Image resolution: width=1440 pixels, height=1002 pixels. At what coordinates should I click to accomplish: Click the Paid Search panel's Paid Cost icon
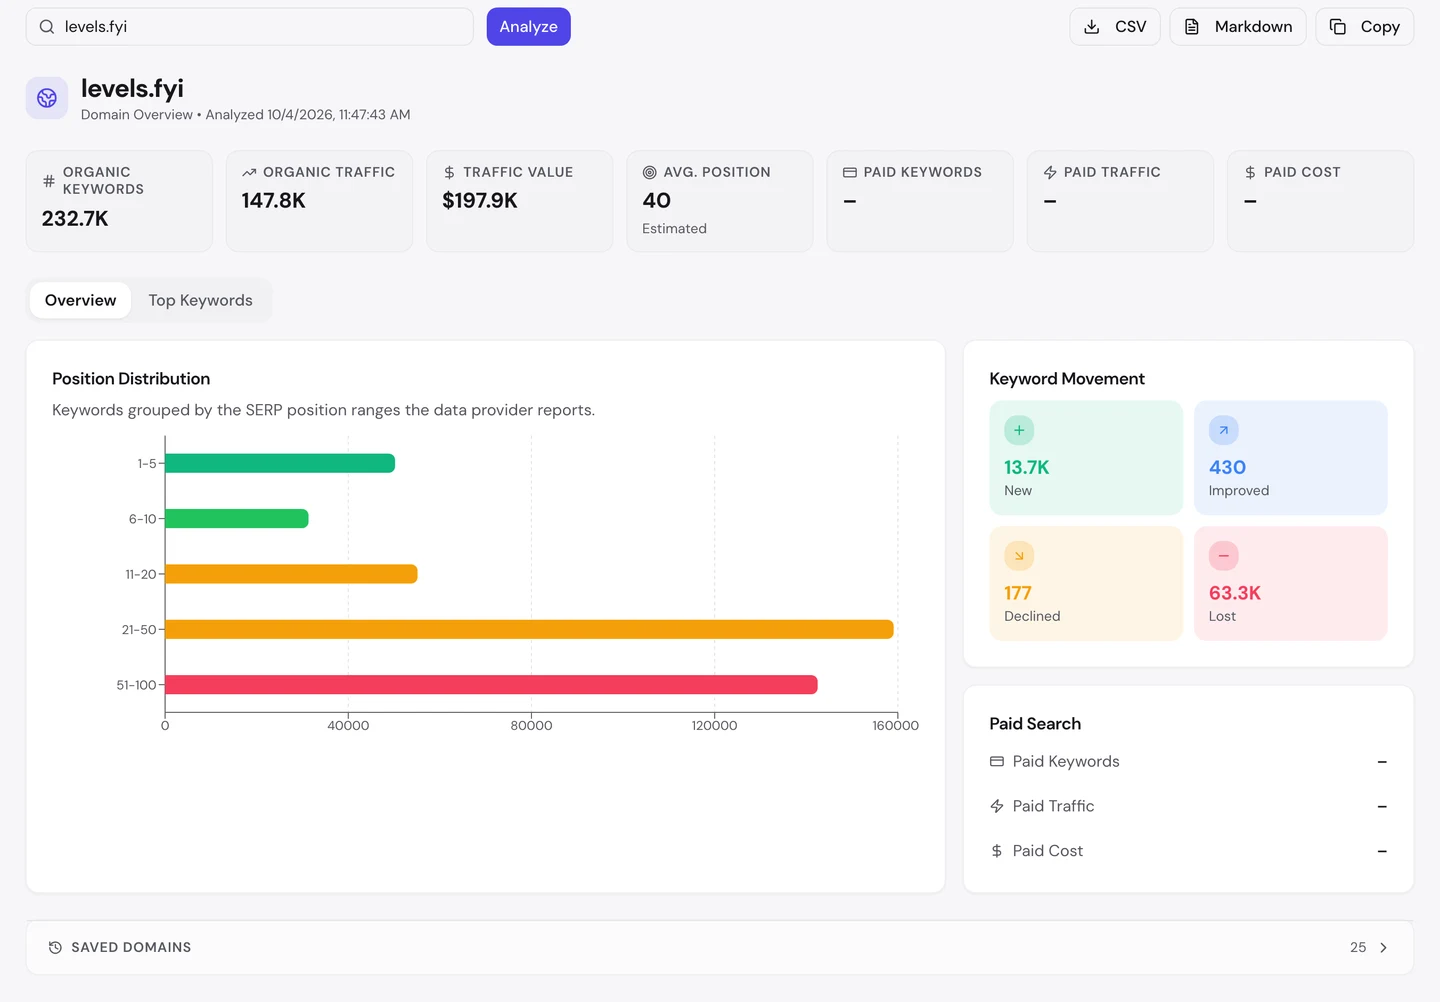tap(997, 851)
